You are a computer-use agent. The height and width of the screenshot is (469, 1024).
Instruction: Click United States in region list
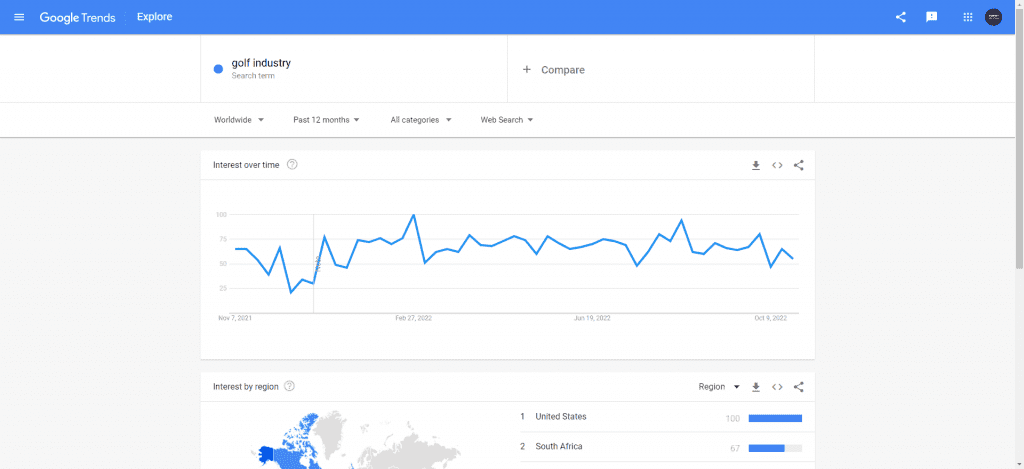pos(561,417)
